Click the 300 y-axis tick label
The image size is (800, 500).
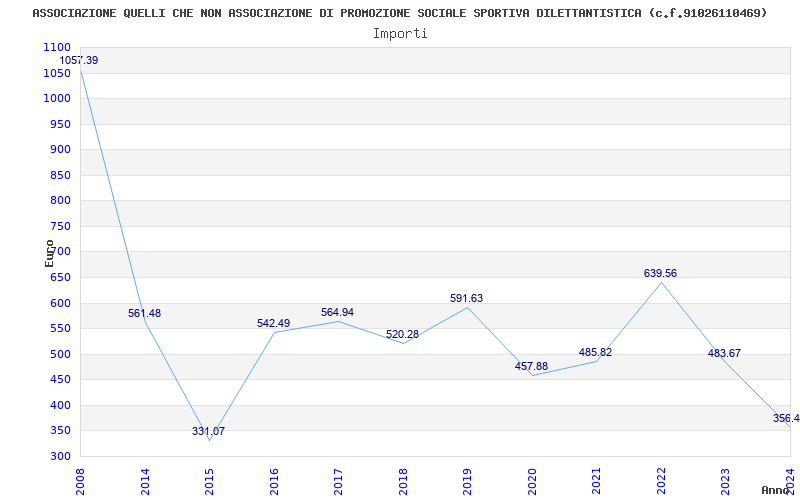tap(60, 456)
